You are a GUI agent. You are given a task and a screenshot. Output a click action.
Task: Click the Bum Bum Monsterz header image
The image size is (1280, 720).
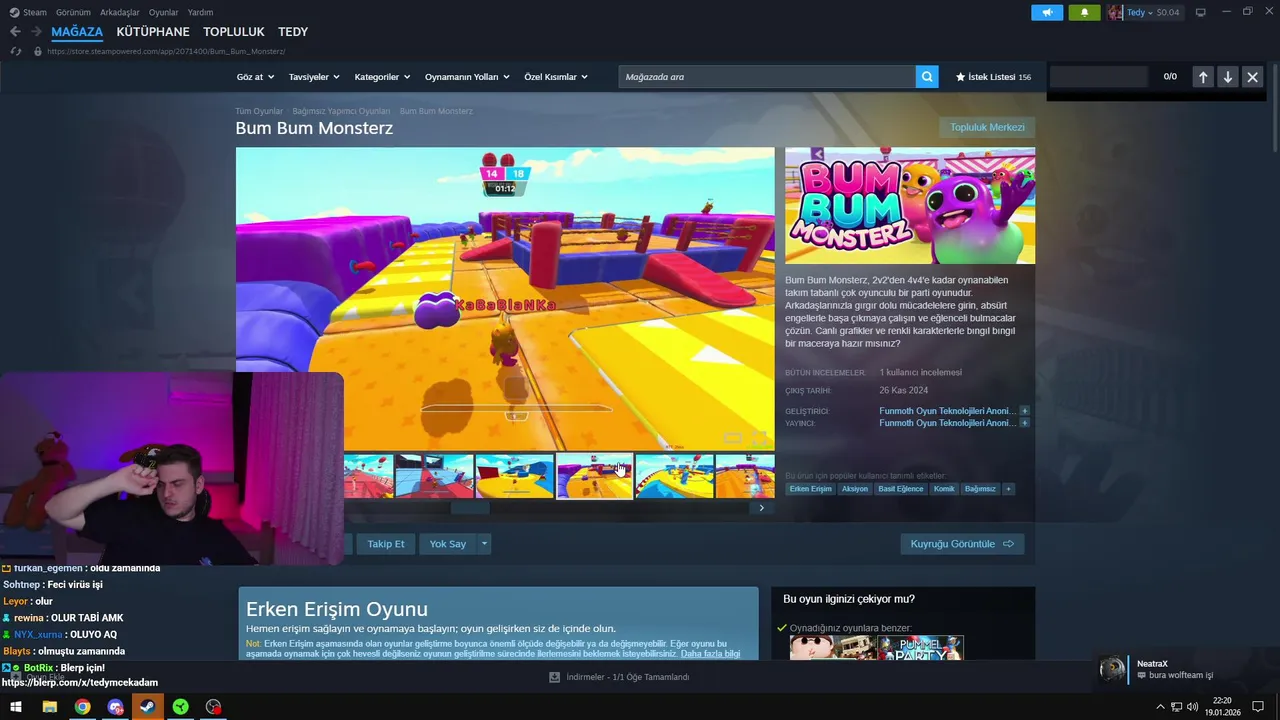click(910, 206)
